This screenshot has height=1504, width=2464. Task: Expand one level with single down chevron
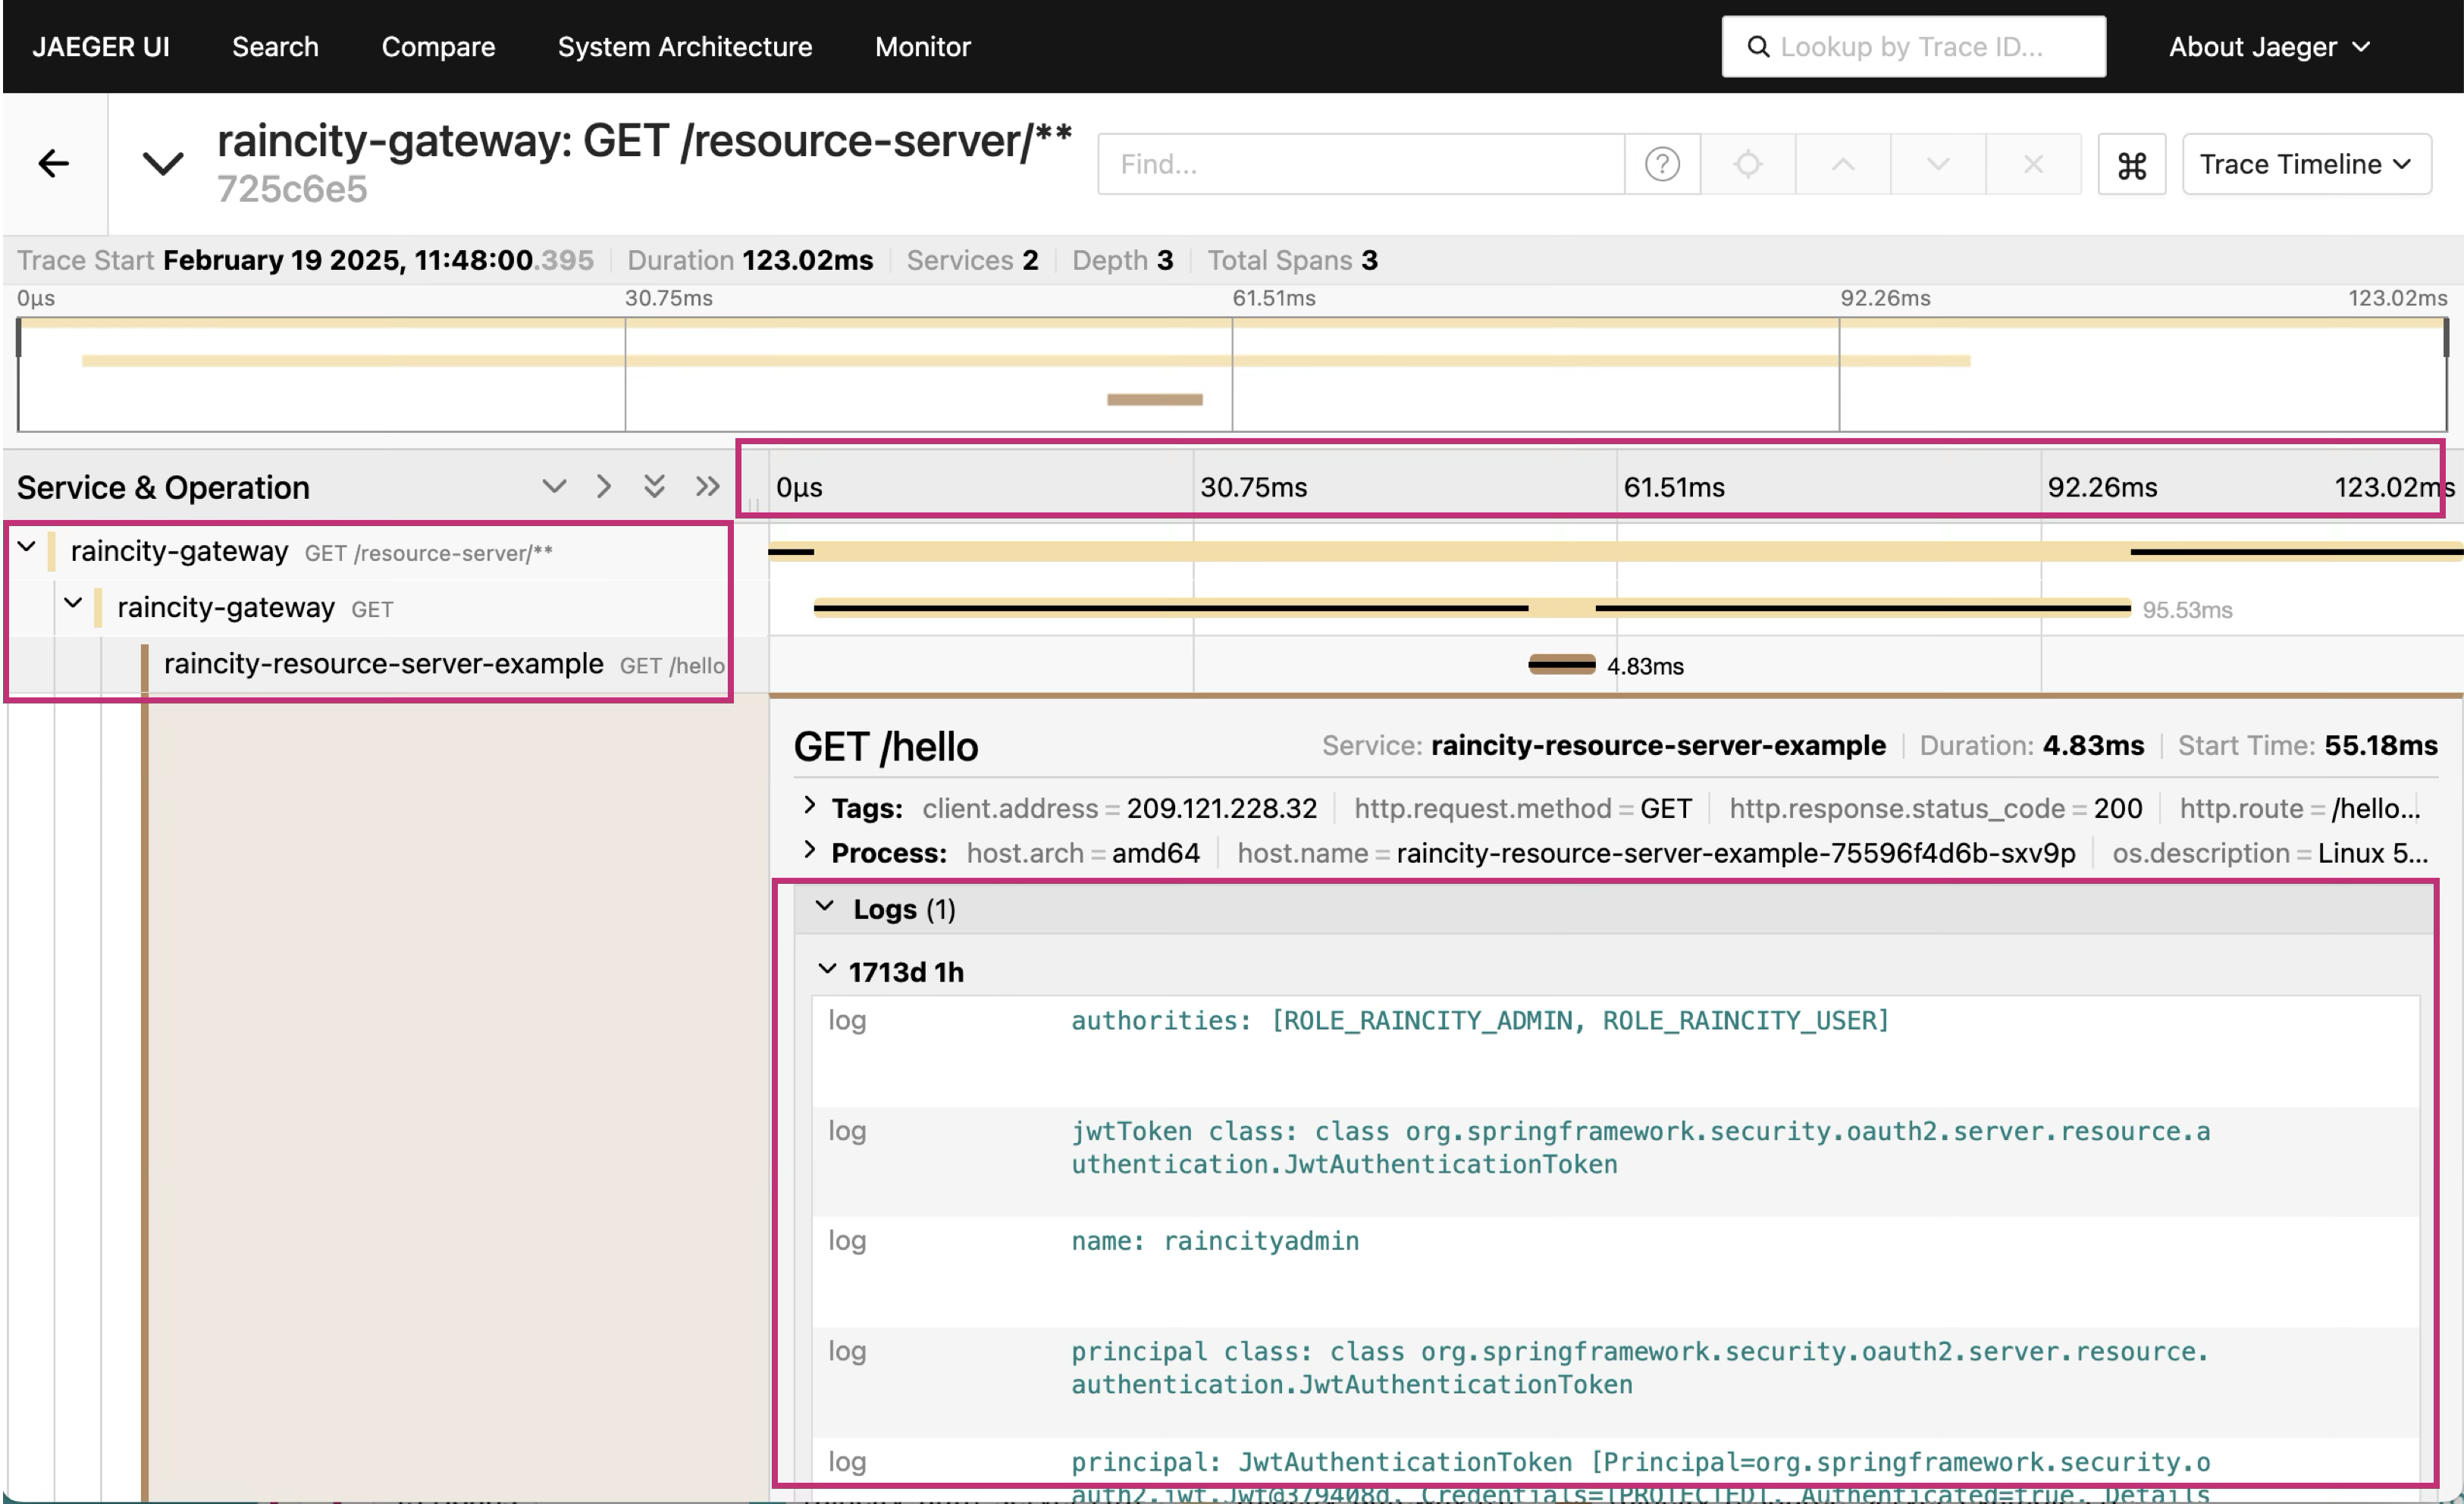(x=554, y=487)
